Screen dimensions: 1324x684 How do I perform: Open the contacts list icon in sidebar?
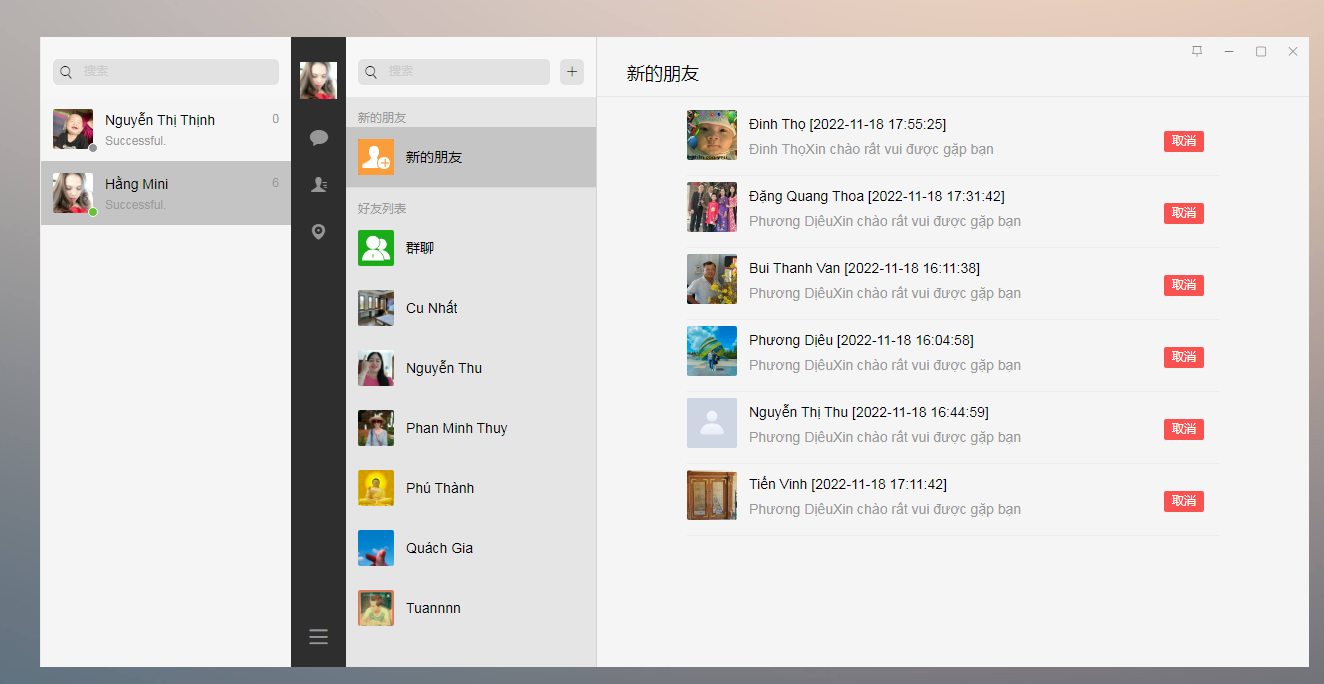pos(318,185)
